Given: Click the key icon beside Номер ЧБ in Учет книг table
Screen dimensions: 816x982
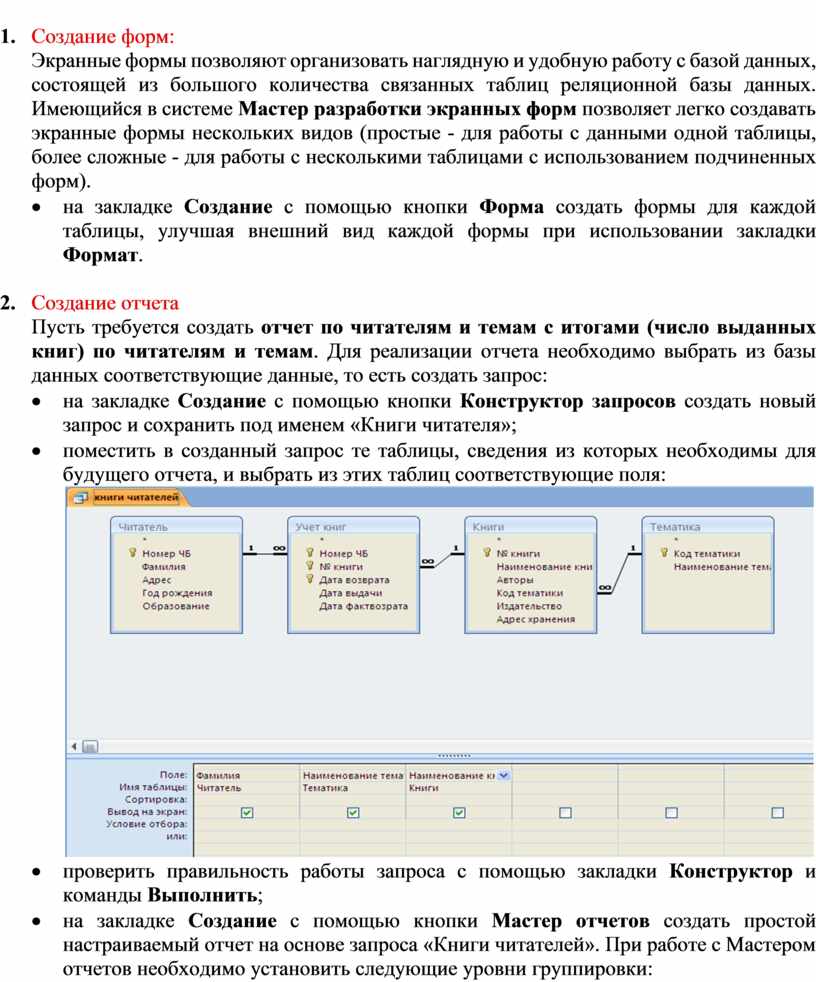Looking at the screenshot, I should click(x=309, y=553).
